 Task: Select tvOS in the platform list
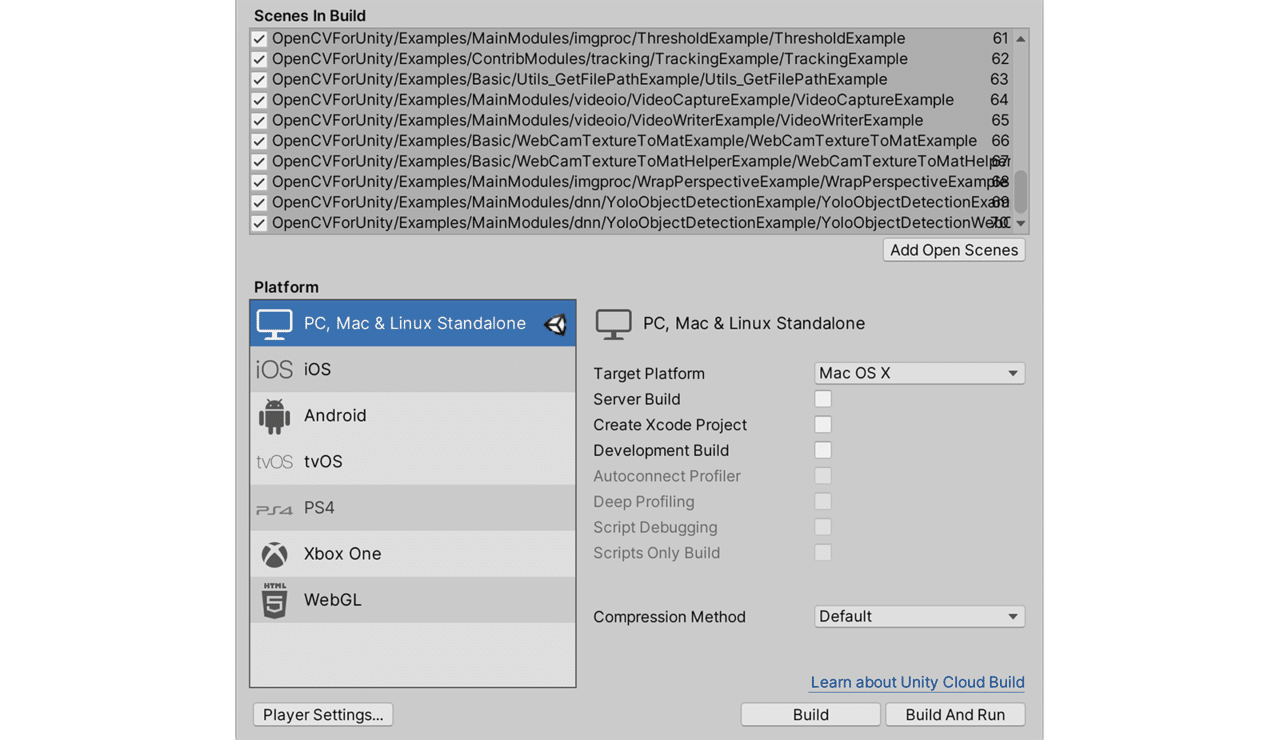(413, 462)
